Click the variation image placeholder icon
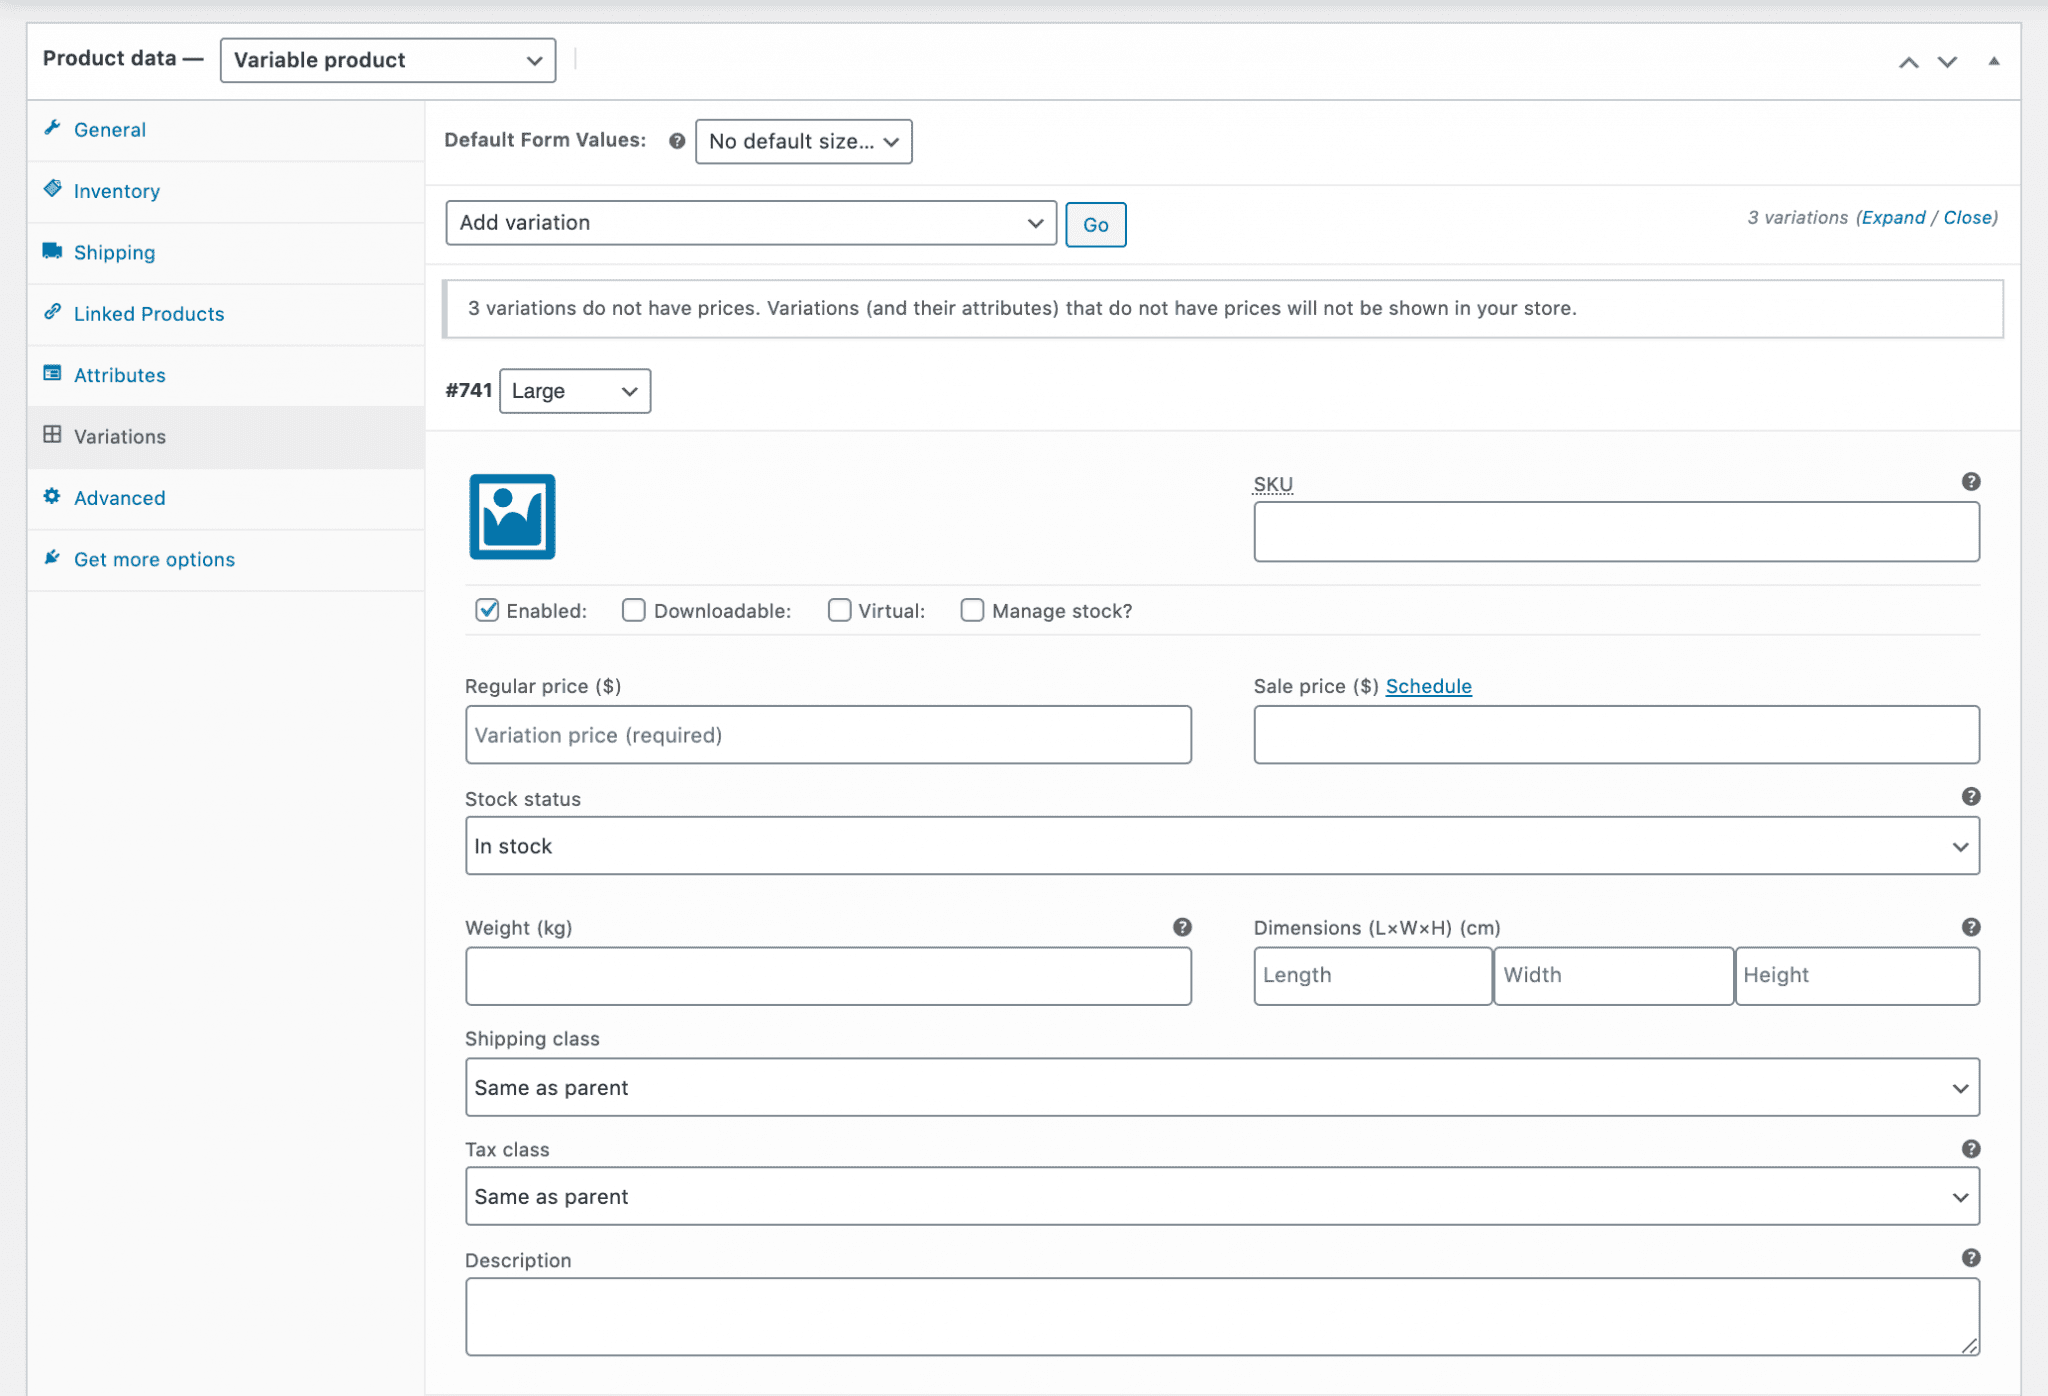 (511, 516)
